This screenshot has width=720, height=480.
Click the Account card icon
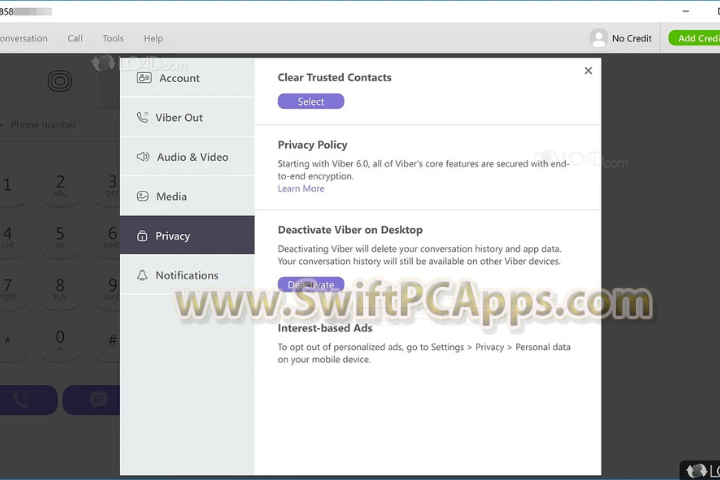point(144,78)
